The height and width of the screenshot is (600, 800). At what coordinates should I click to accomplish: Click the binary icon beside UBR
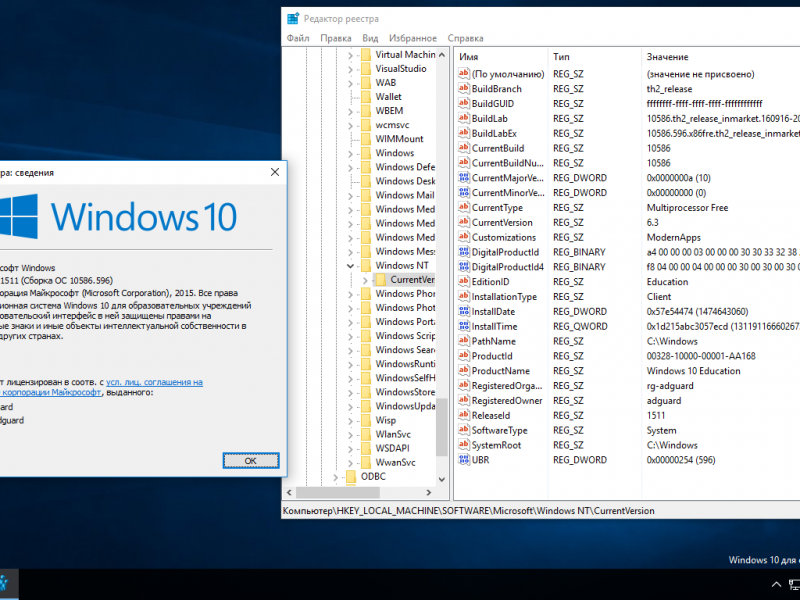pyautogui.click(x=464, y=460)
